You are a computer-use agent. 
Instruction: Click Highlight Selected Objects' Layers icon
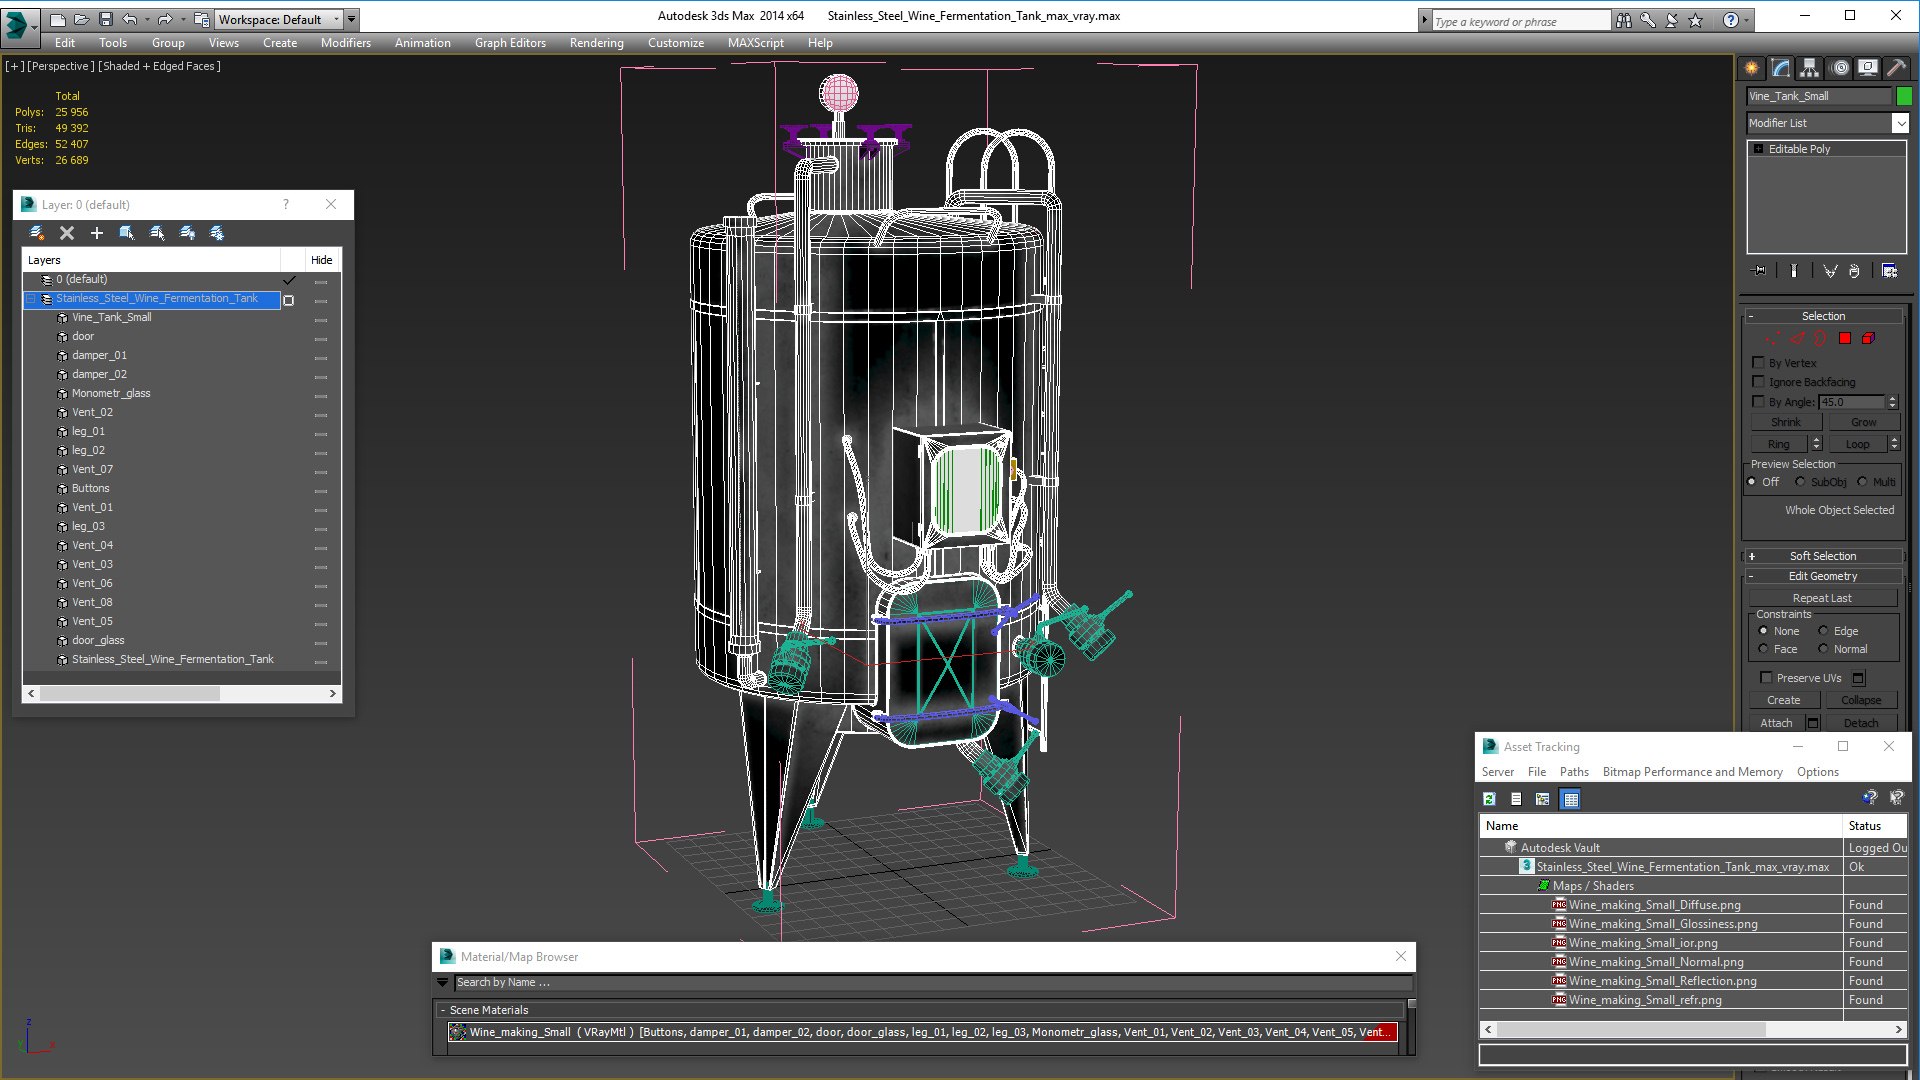[x=157, y=233]
